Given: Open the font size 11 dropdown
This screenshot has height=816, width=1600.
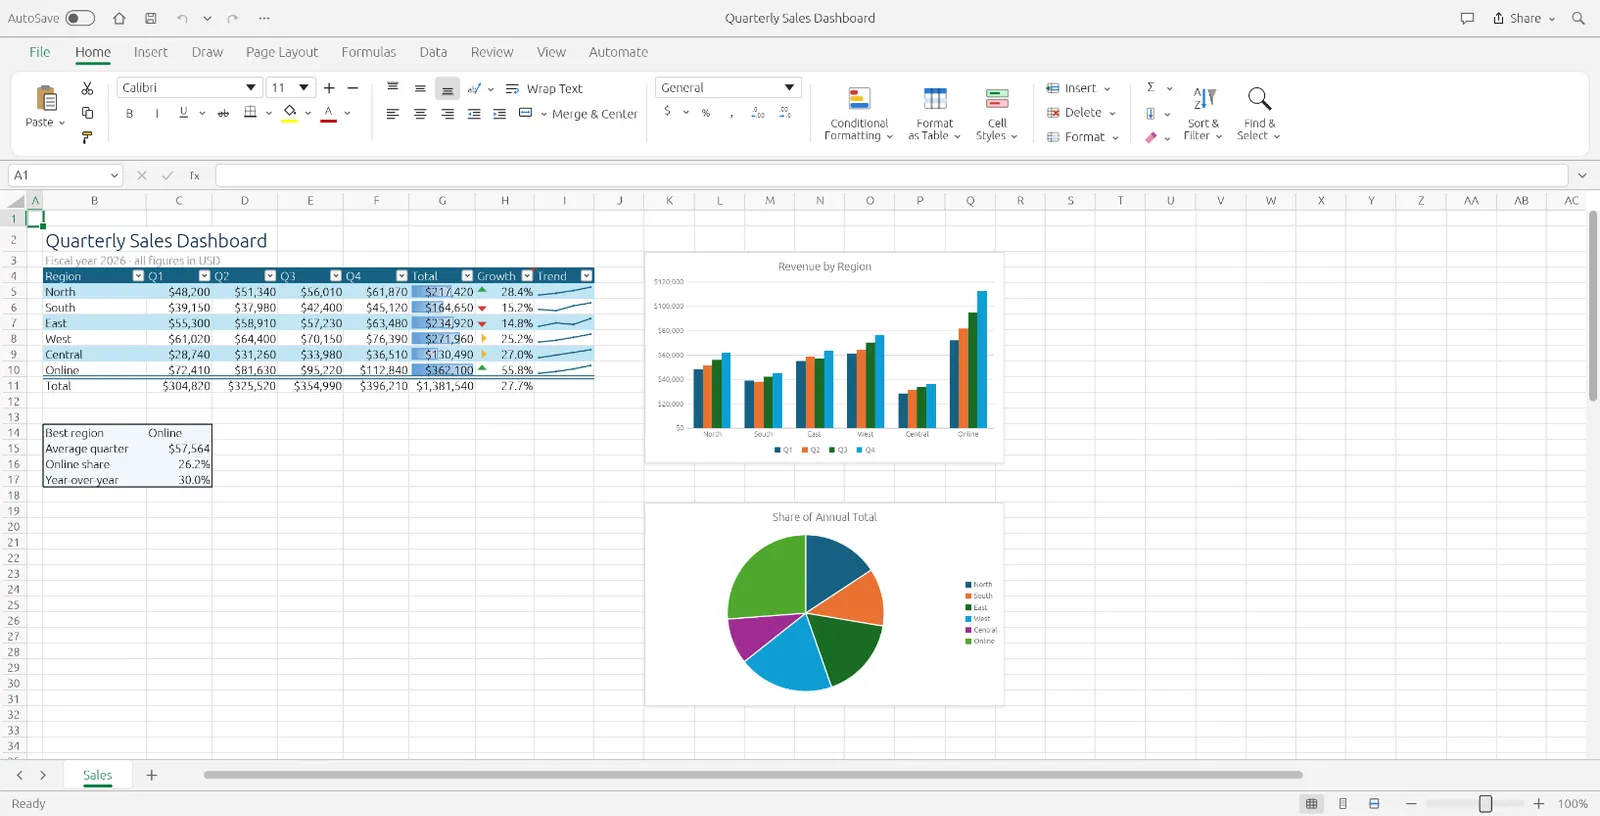Looking at the screenshot, I should (x=304, y=88).
